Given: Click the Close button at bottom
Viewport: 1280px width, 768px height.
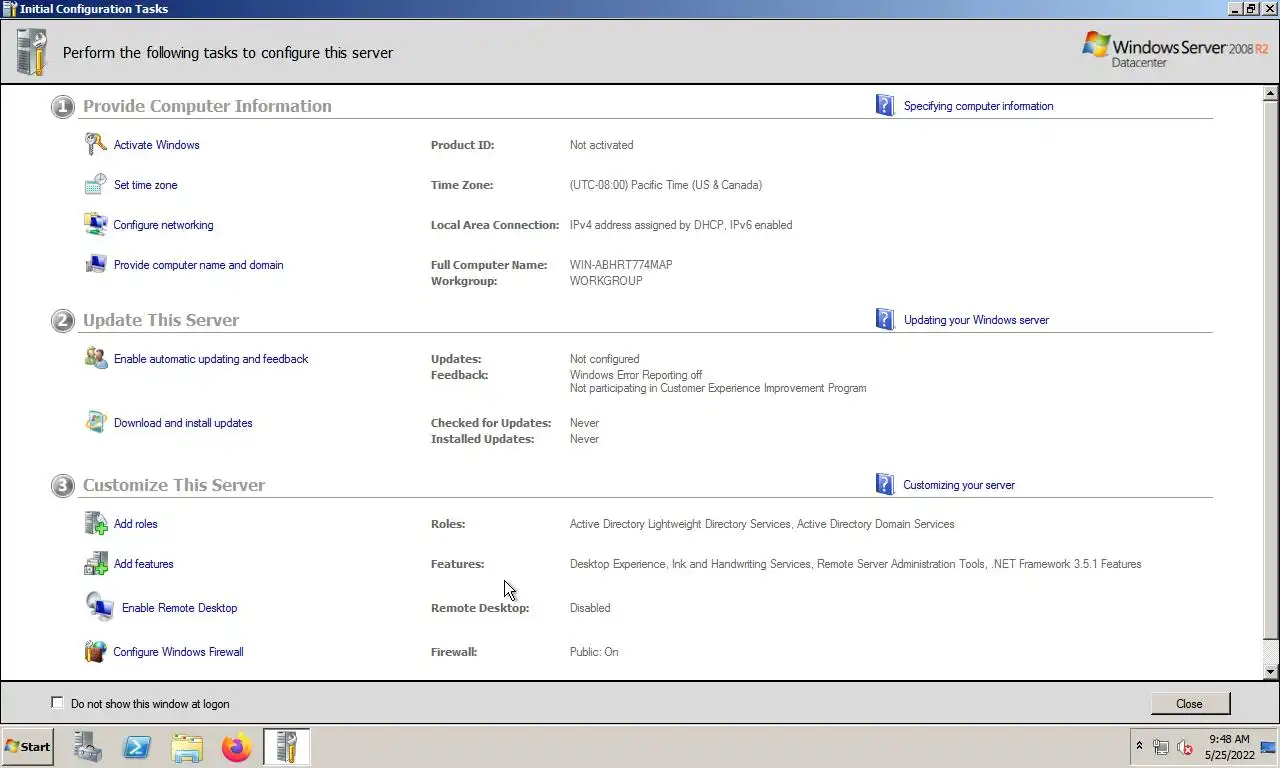Looking at the screenshot, I should 1190,703.
